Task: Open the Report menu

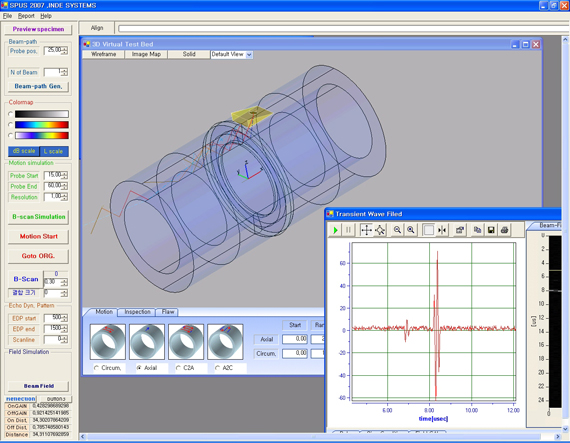Action: (26, 16)
